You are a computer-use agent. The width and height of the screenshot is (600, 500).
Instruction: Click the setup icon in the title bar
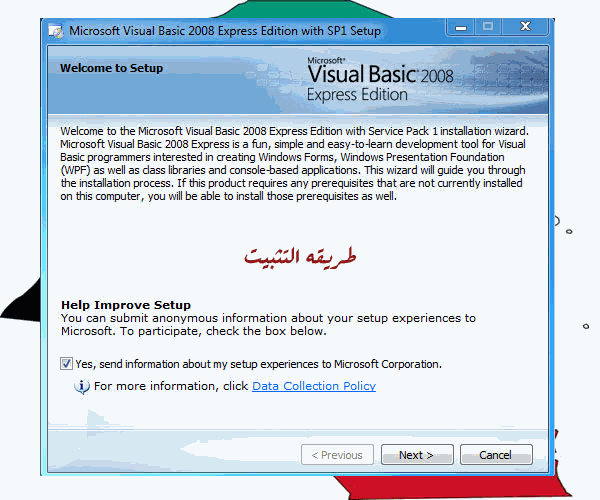coord(56,31)
